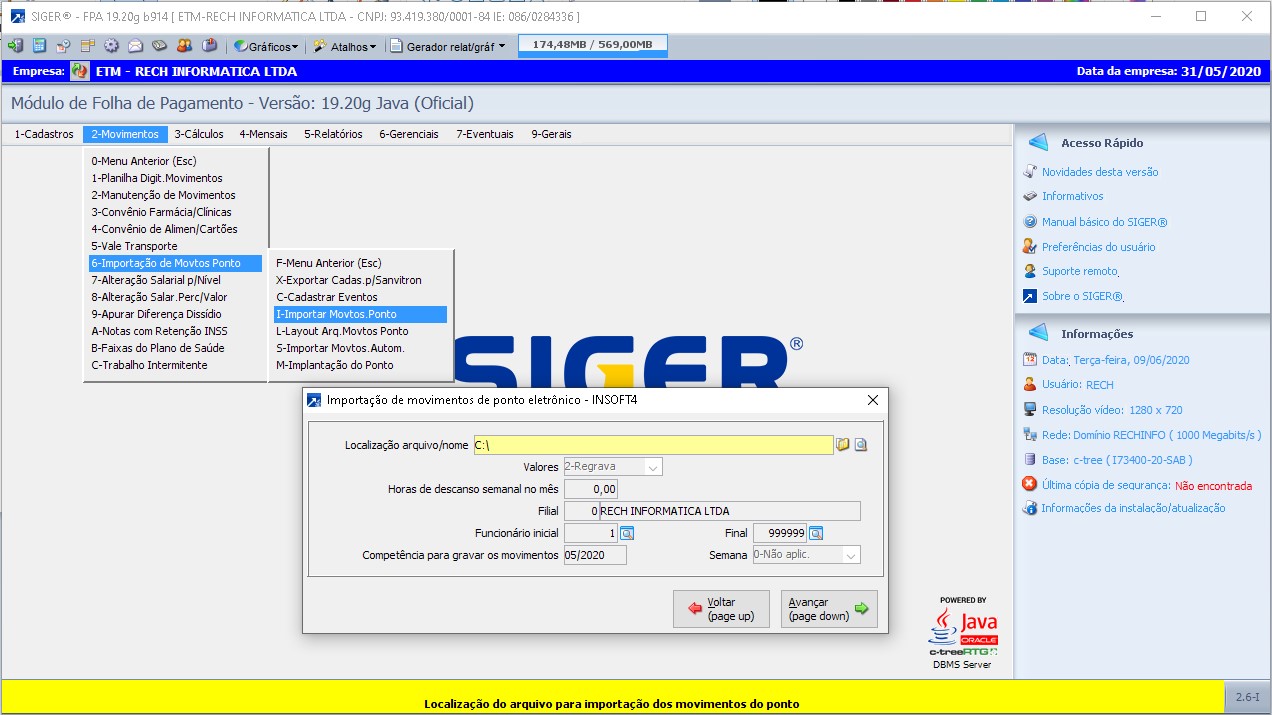Select M-Implantação do Ponto

(x=360, y=365)
